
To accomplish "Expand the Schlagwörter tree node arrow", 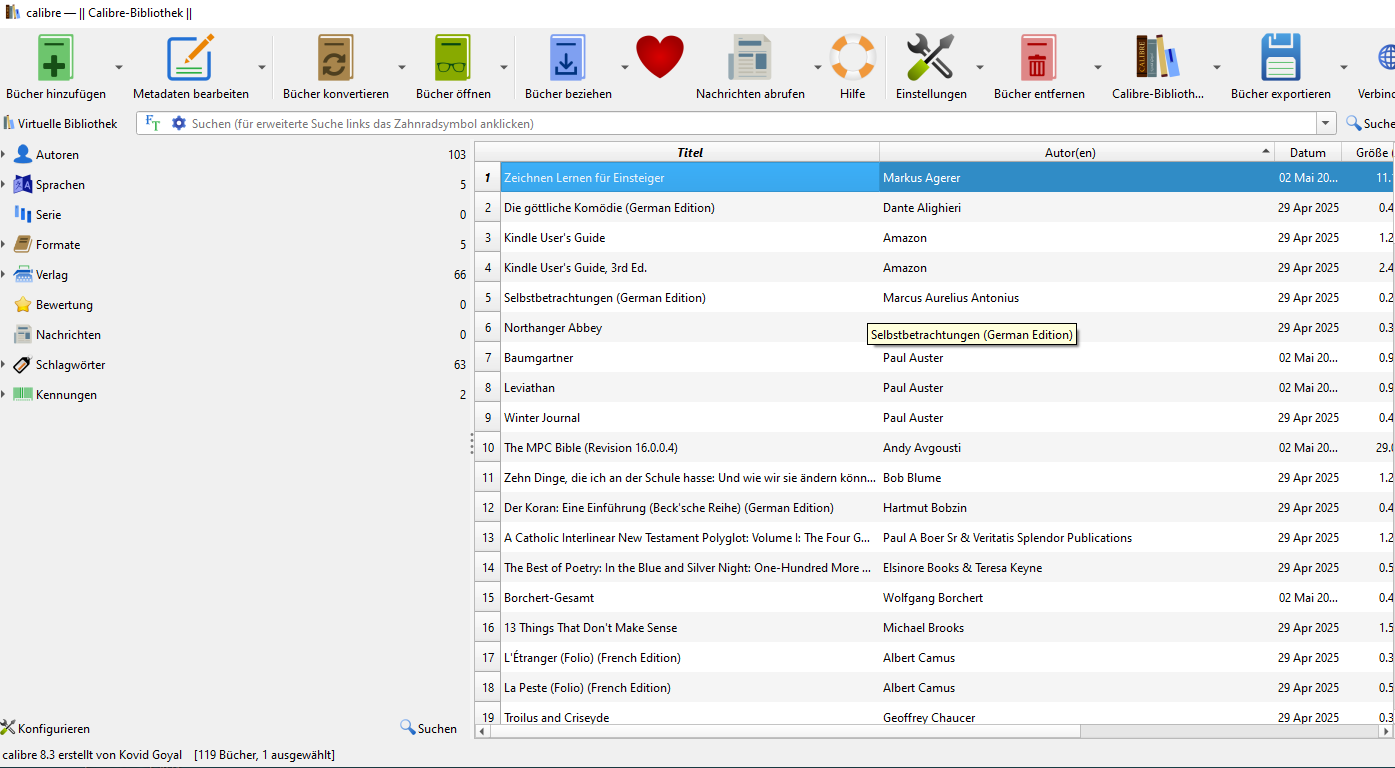I will tap(4, 365).
